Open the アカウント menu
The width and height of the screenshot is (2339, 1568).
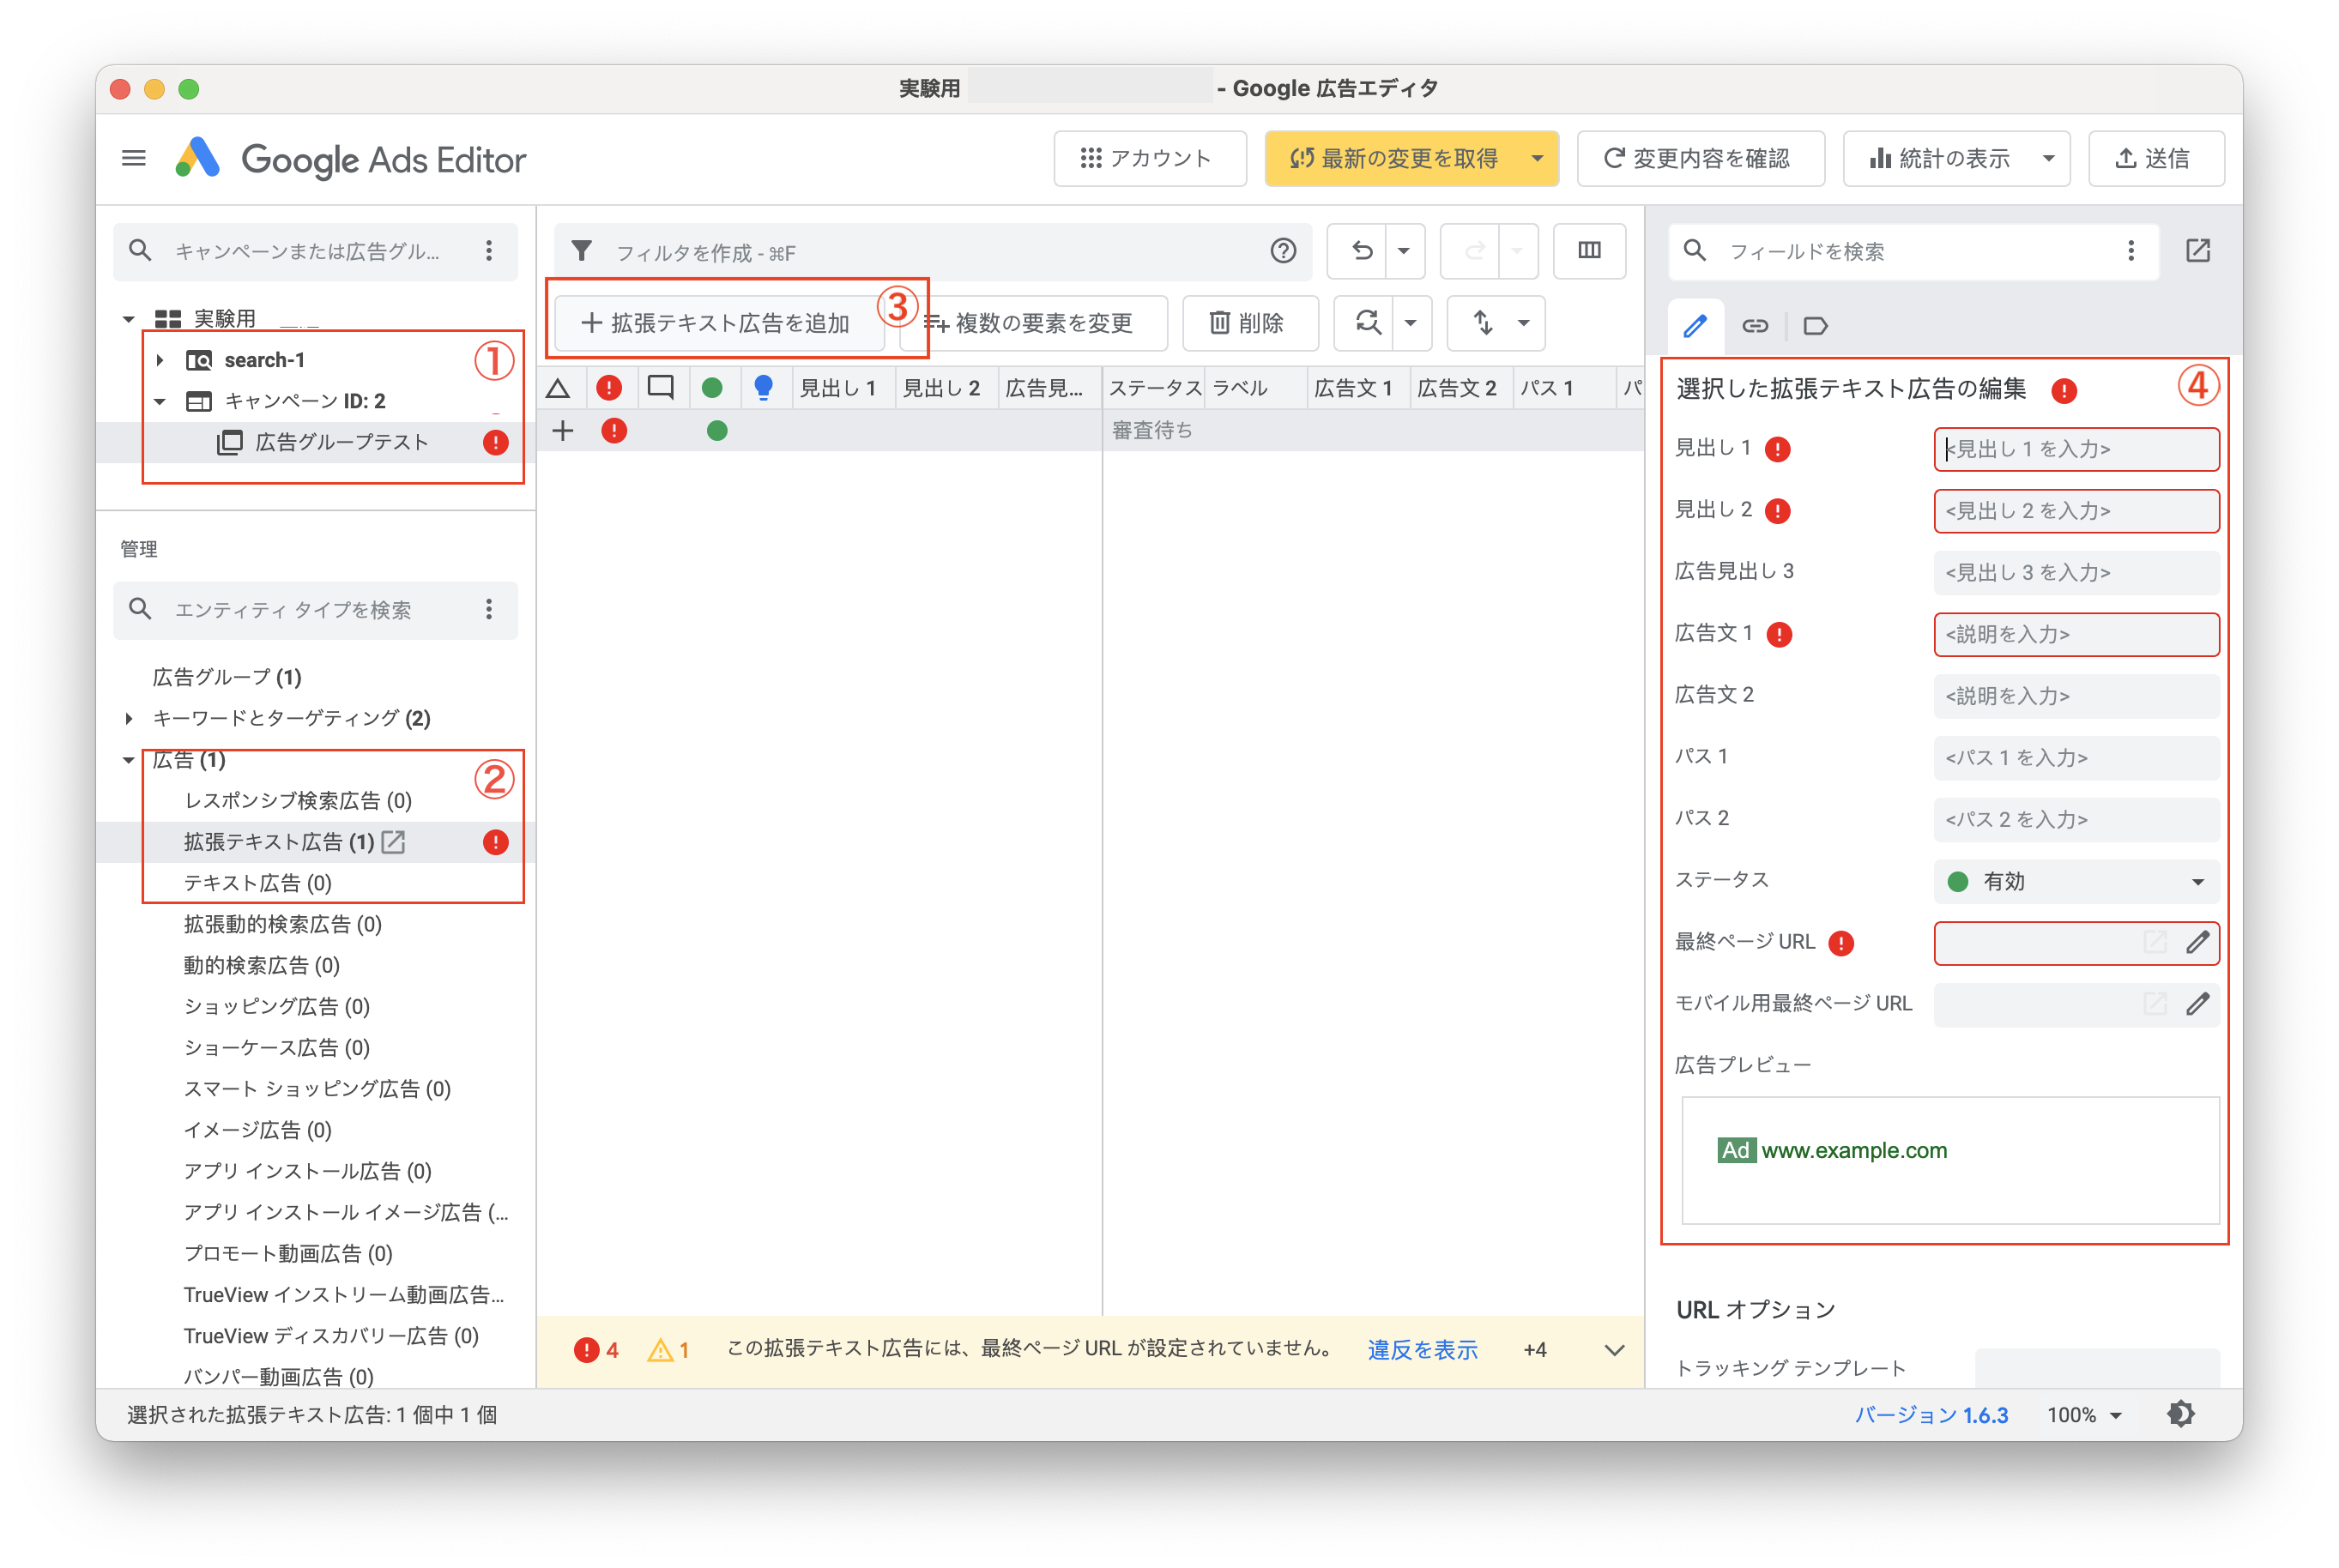pos(1150,158)
